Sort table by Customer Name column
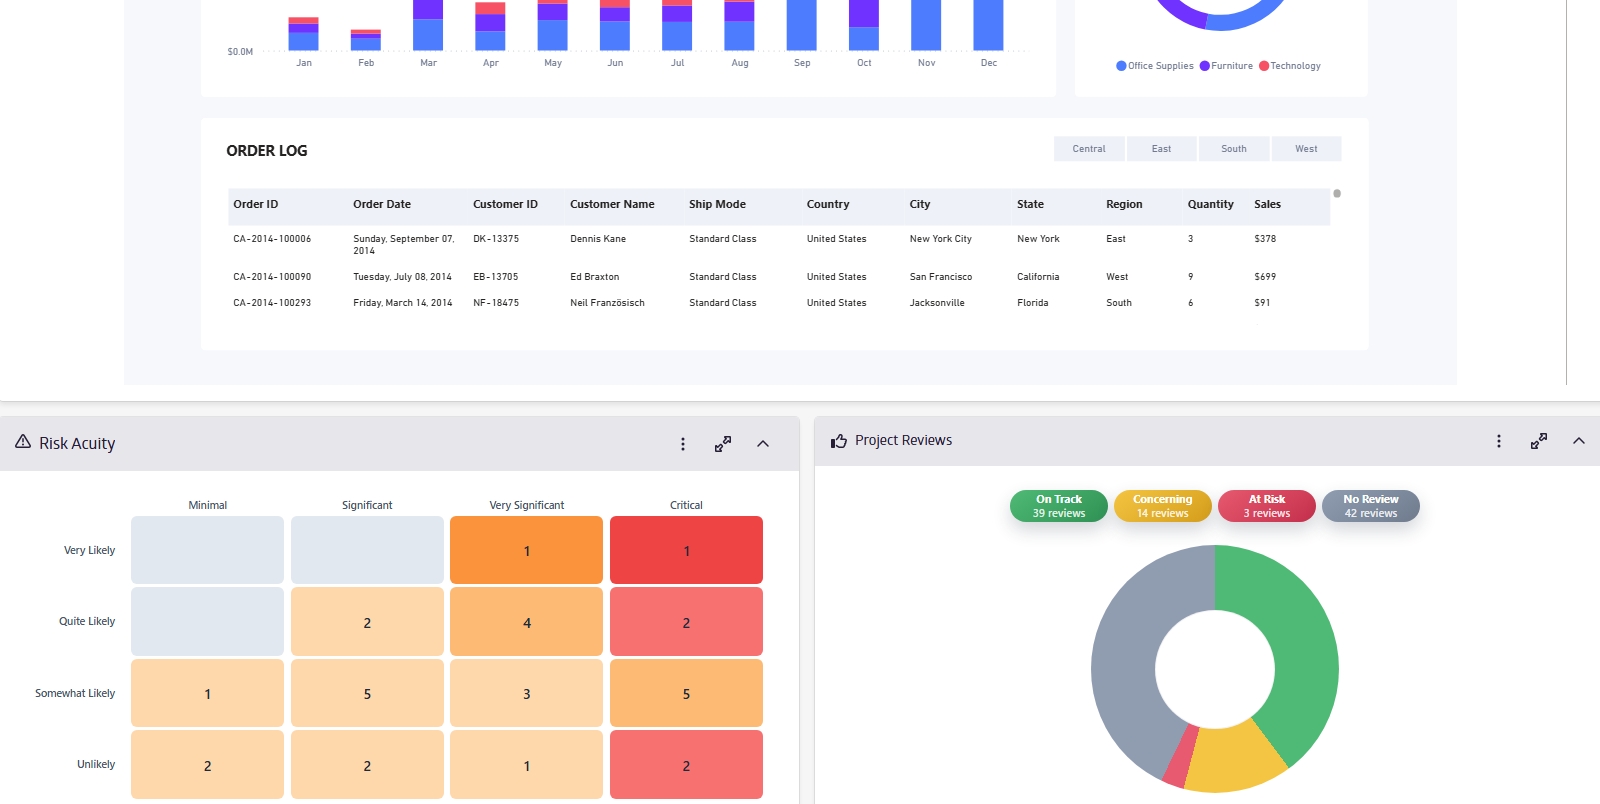This screenshot has height=804, width=1600. pos(612,204)
